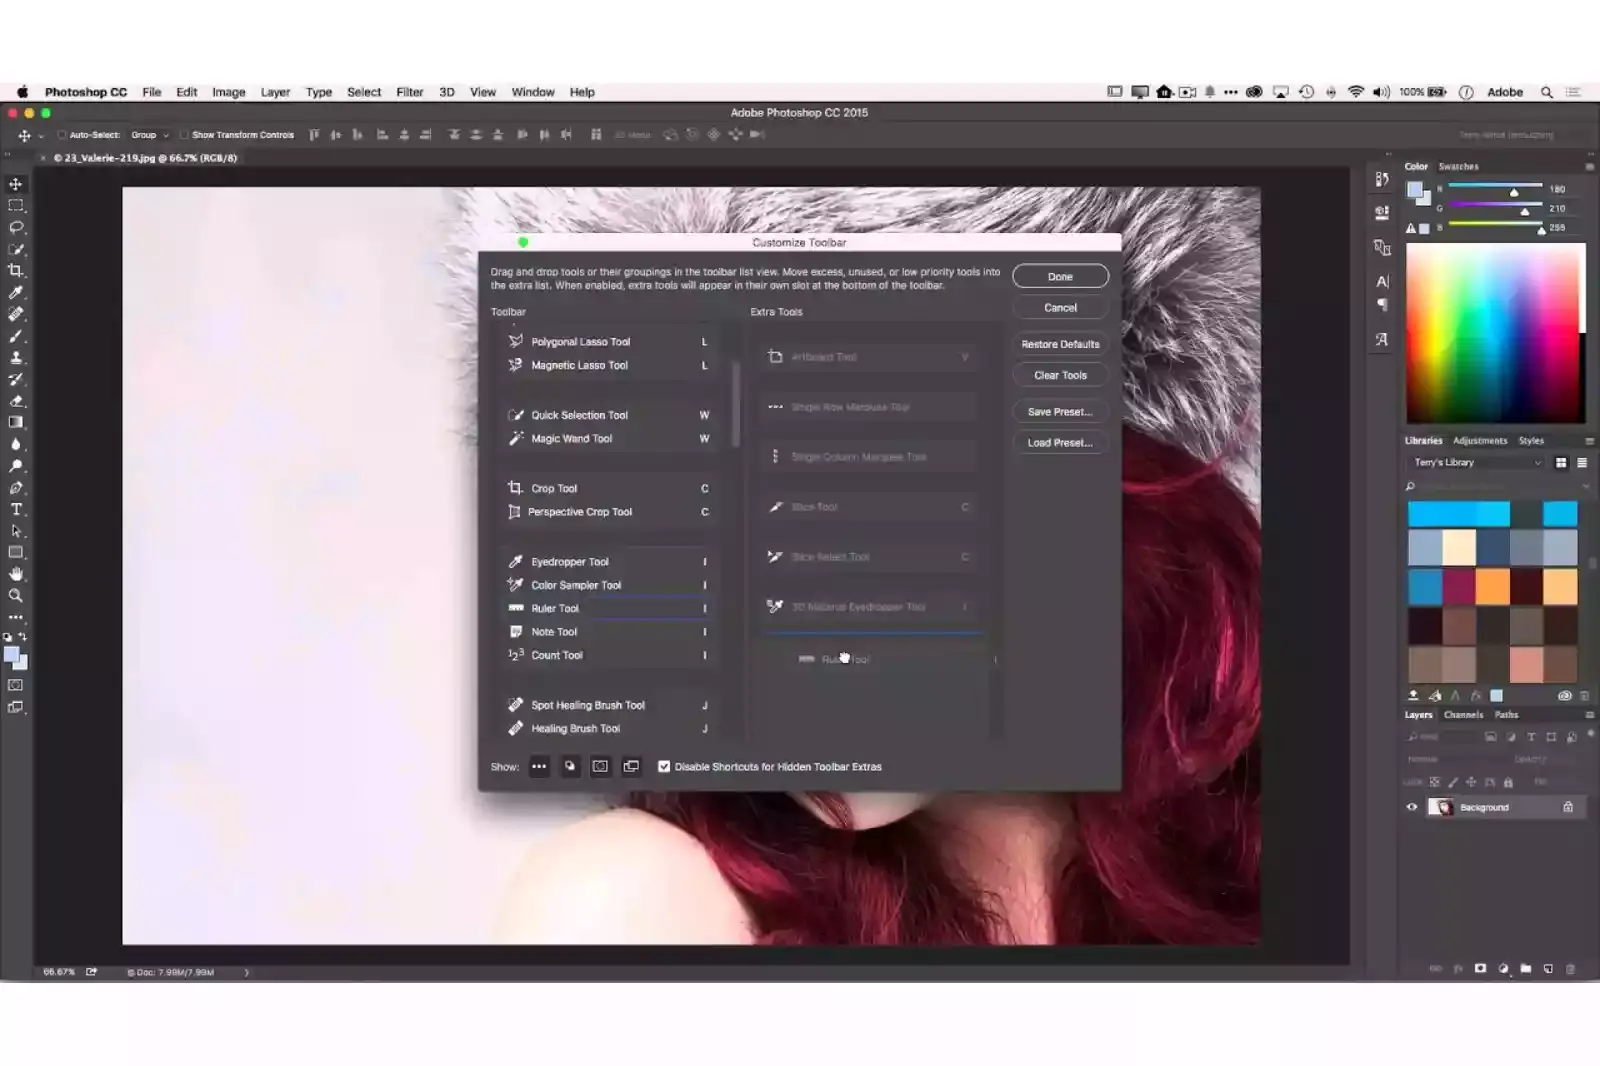Viewport: 1600px width, 1066px height.
Task: Hide the Background layer visibility eye
Action: (x=1411, y=807)
